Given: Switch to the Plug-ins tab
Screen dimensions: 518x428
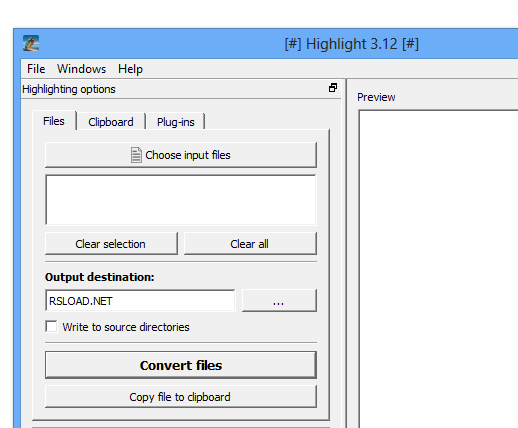Looking at the screenshot, I should [176, 122].
